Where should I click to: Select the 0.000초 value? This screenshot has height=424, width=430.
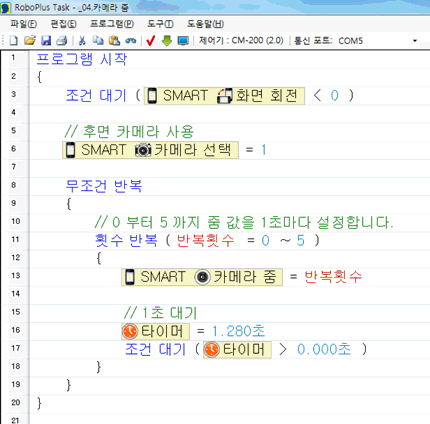click(324, 349)
